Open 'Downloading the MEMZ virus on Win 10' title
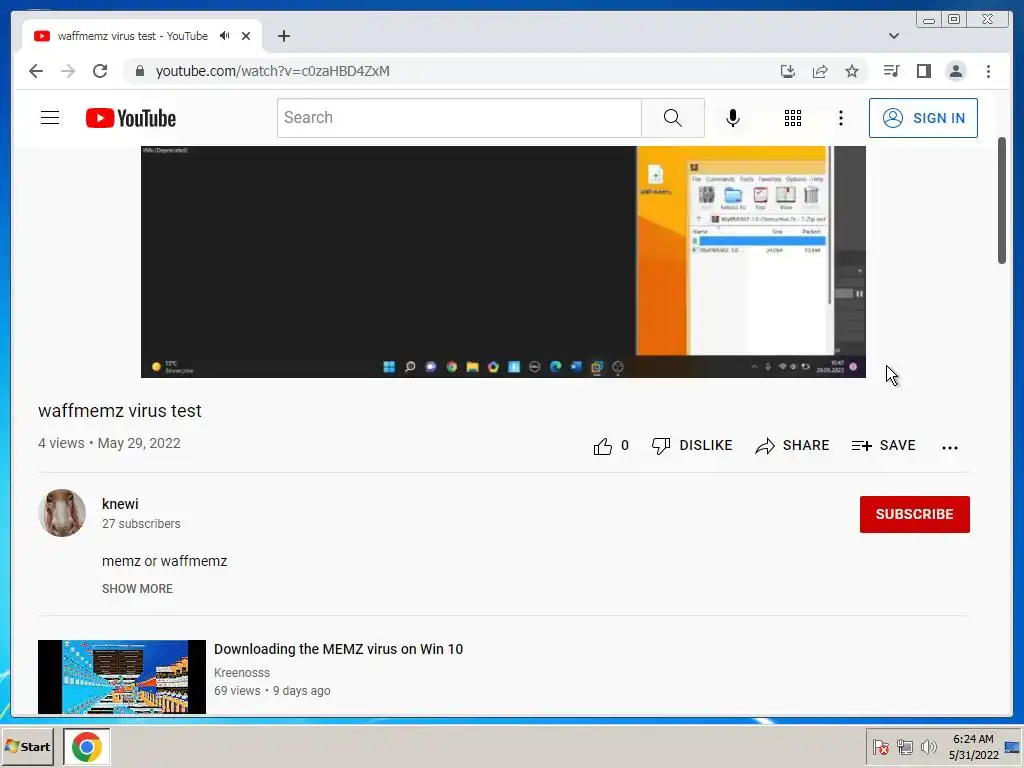Image resolution: width=1024 pixels, height=768 pixels. tap(338, 649)
